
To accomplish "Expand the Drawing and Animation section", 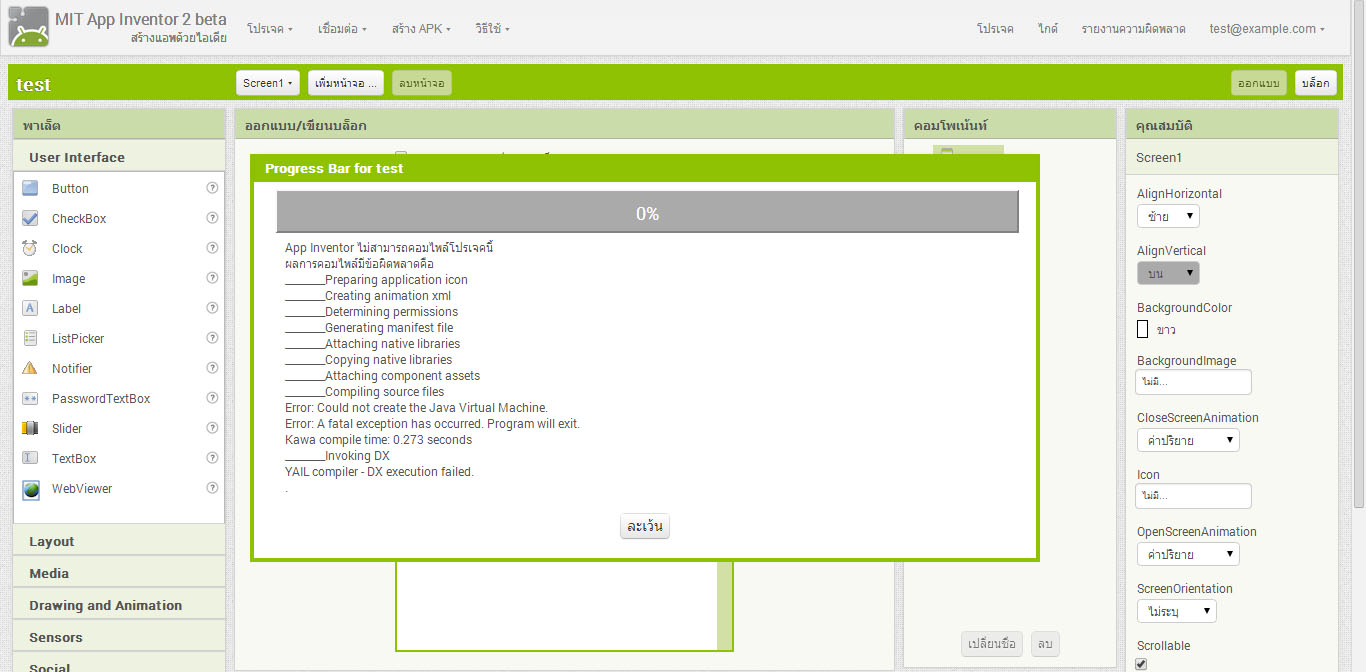I will point(119,605).
